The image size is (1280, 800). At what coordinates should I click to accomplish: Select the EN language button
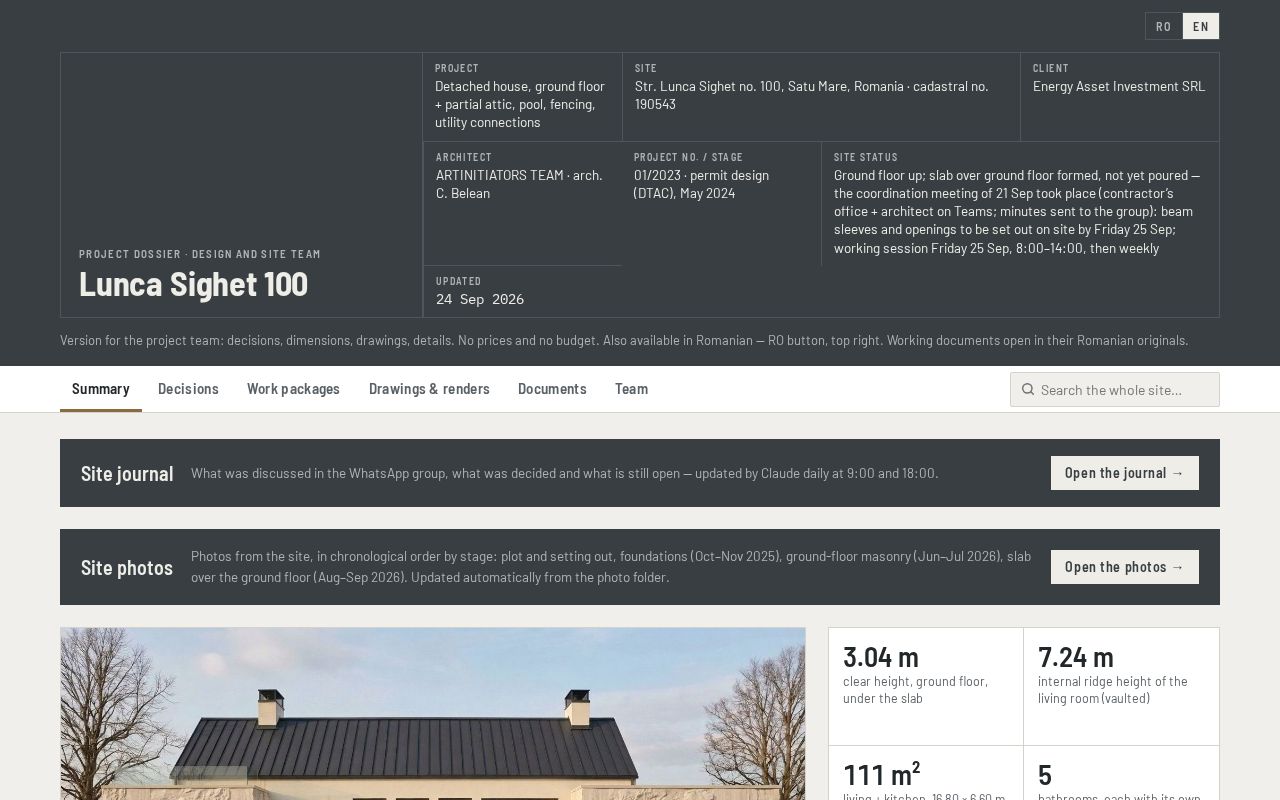pos(1201,26)
